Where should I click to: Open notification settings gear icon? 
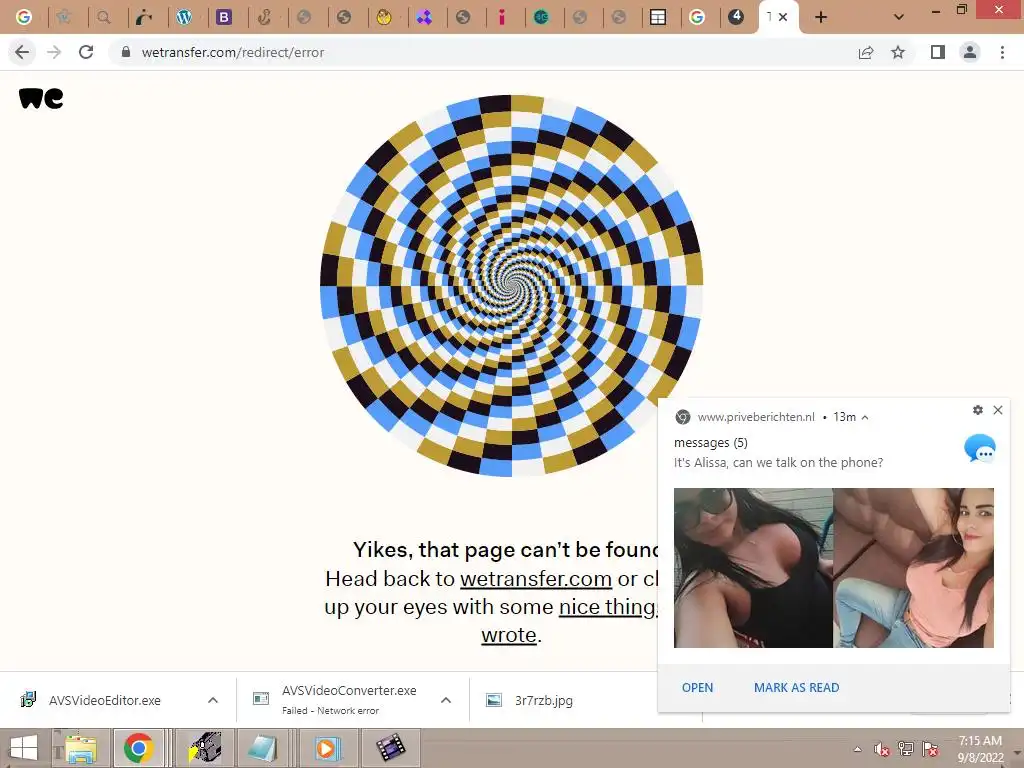(x=978, y=410)
